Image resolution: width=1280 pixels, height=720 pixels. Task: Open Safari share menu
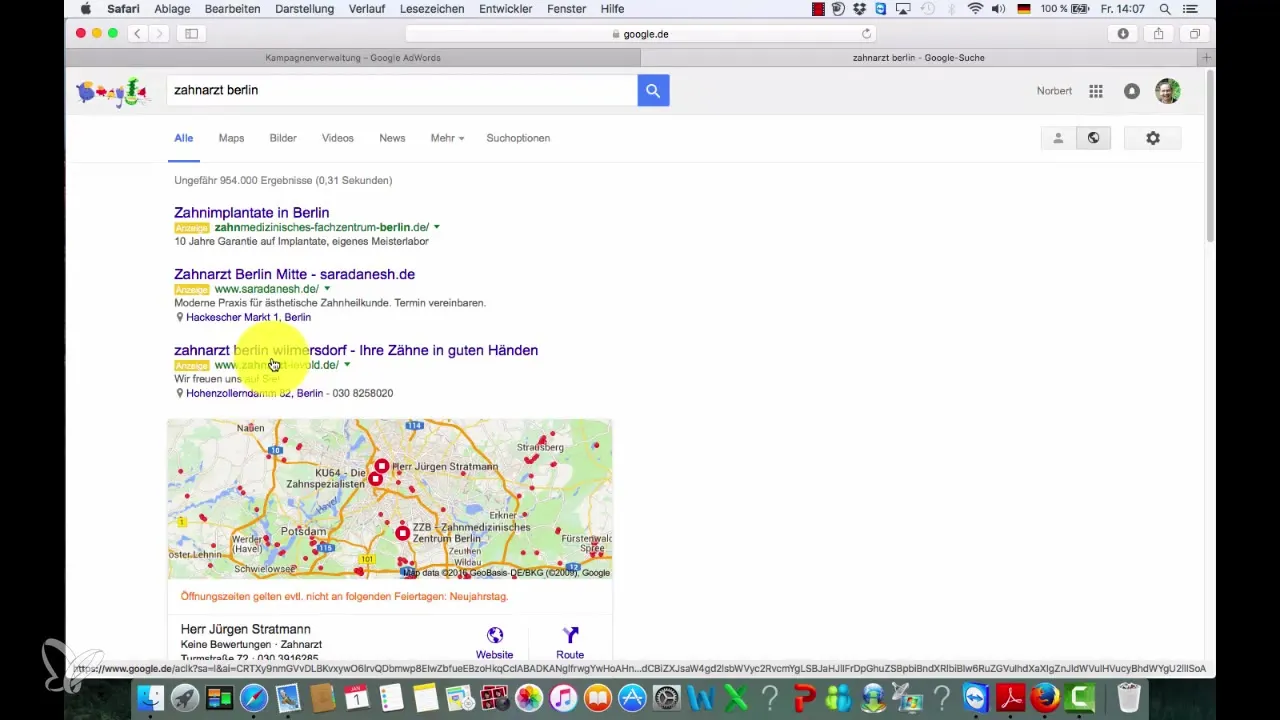(x=1158, y=33)
